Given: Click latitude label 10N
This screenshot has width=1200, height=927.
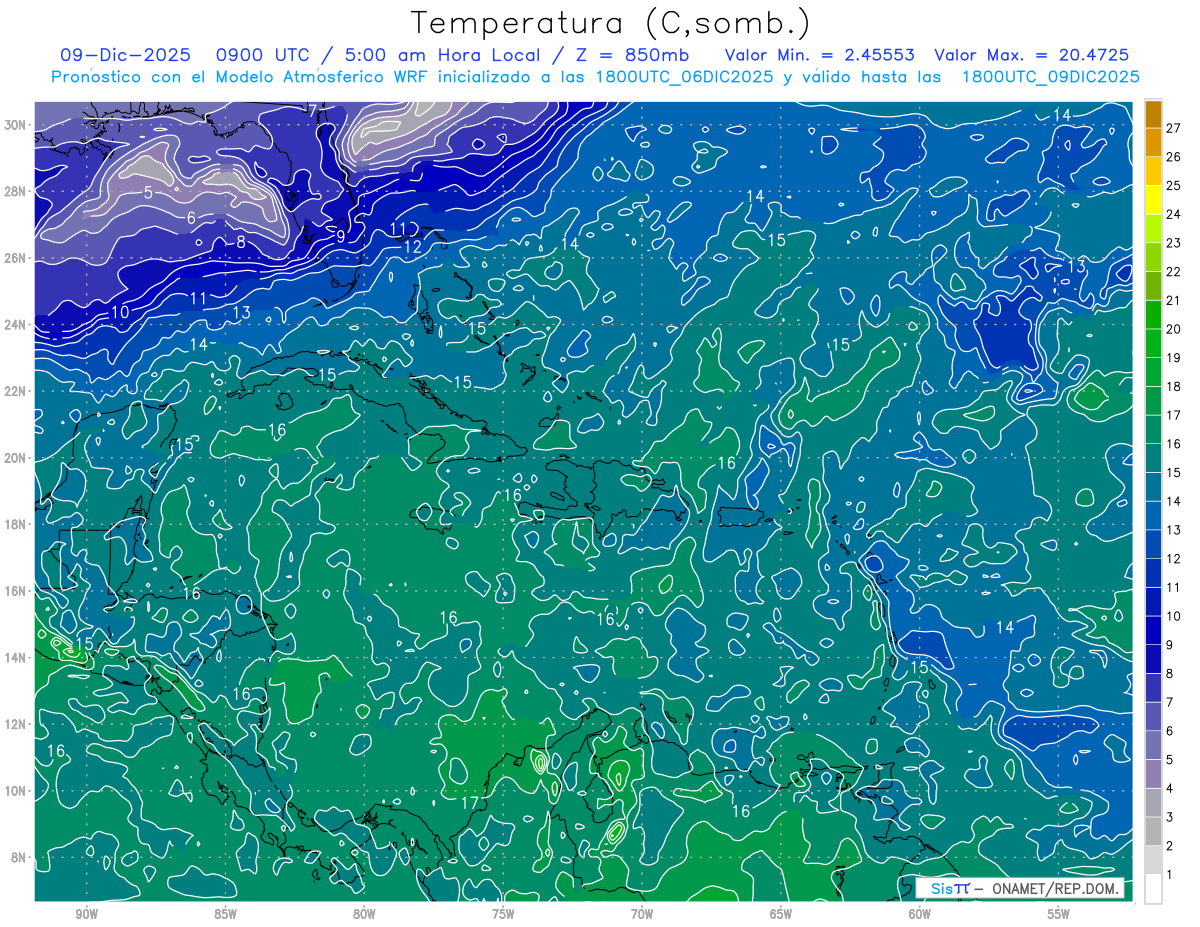Looking at the screenshot, I should point(17,791).
